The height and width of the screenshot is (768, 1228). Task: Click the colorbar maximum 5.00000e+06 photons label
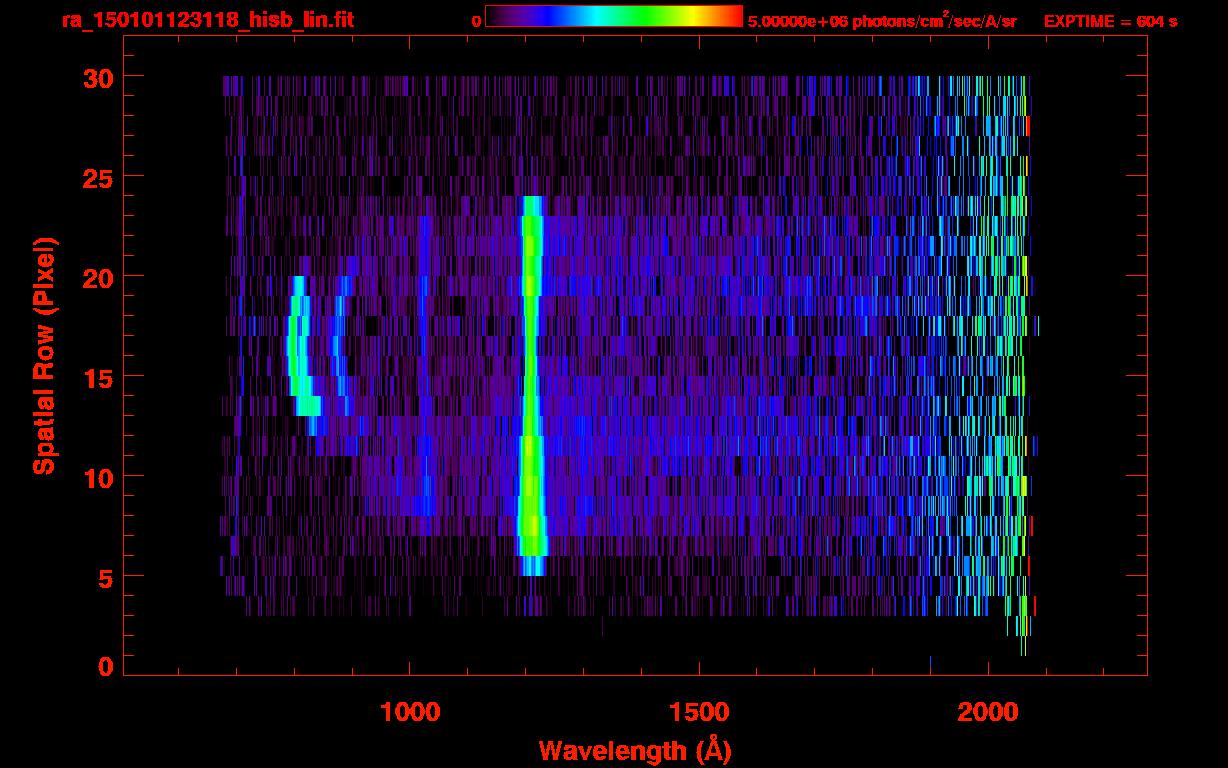(x=882, y=21)
